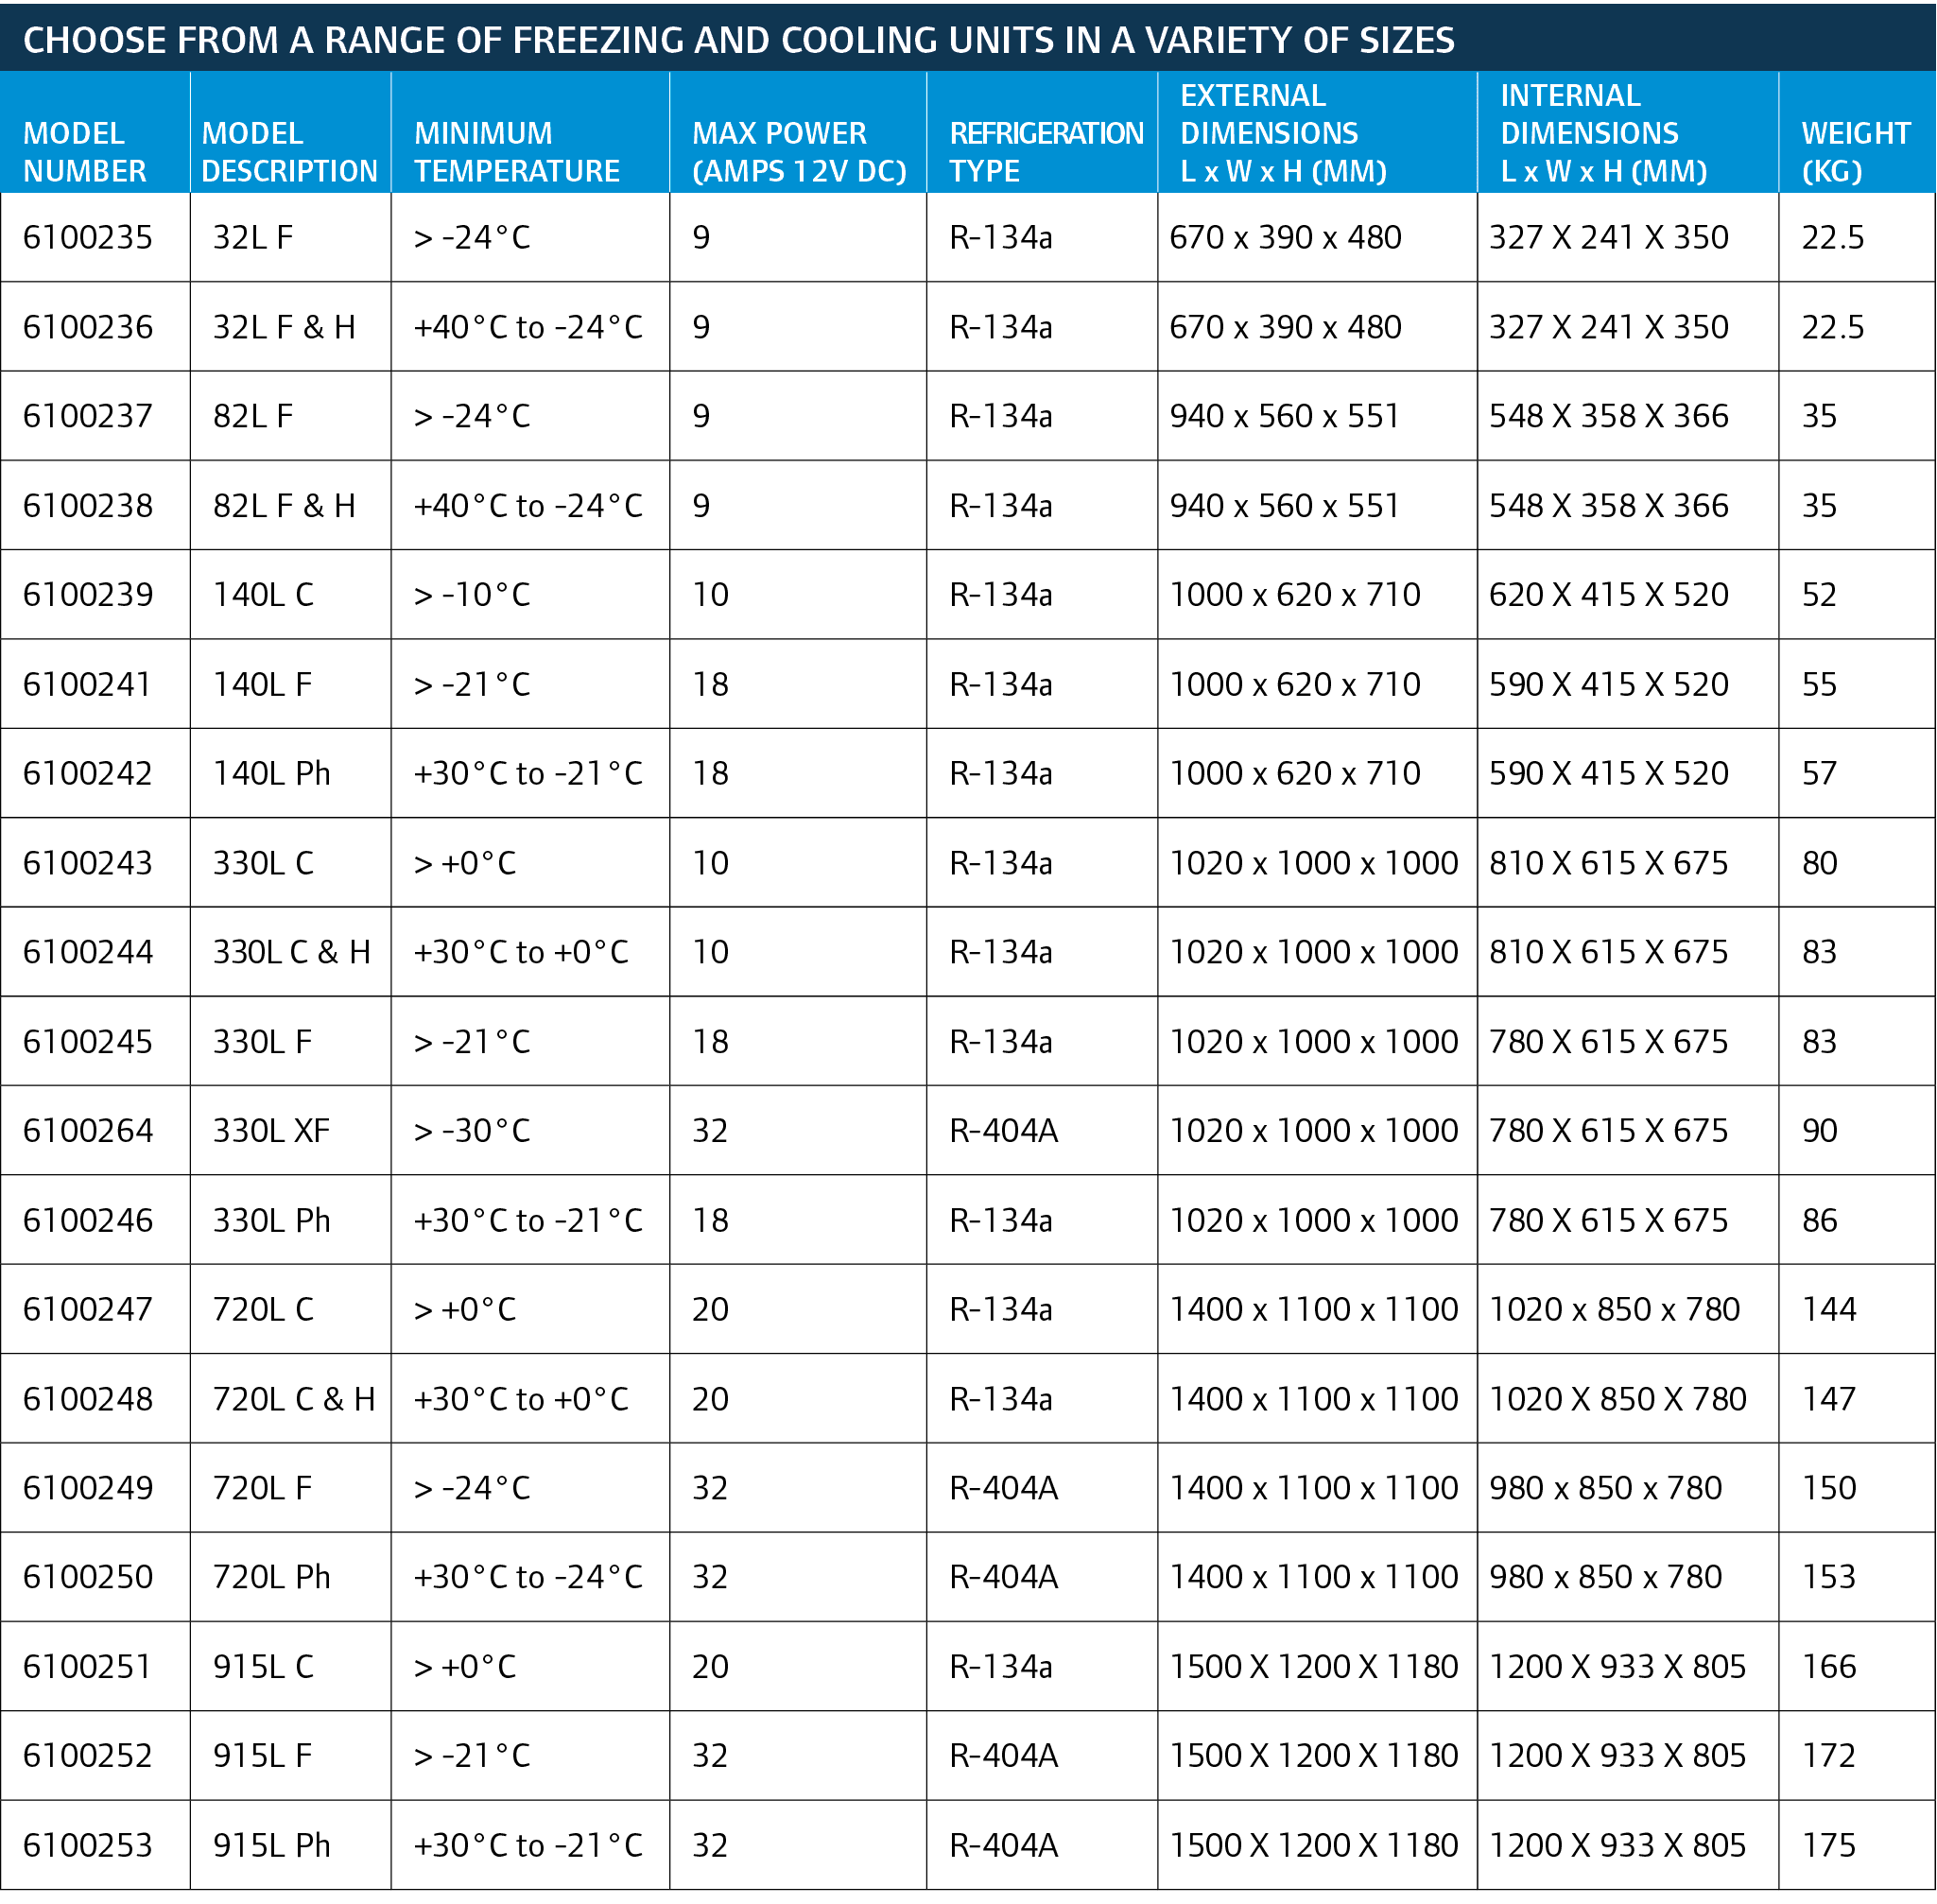Select model number 6100244
Viewport: 1937px width, 1904px height.
(88, 952)
